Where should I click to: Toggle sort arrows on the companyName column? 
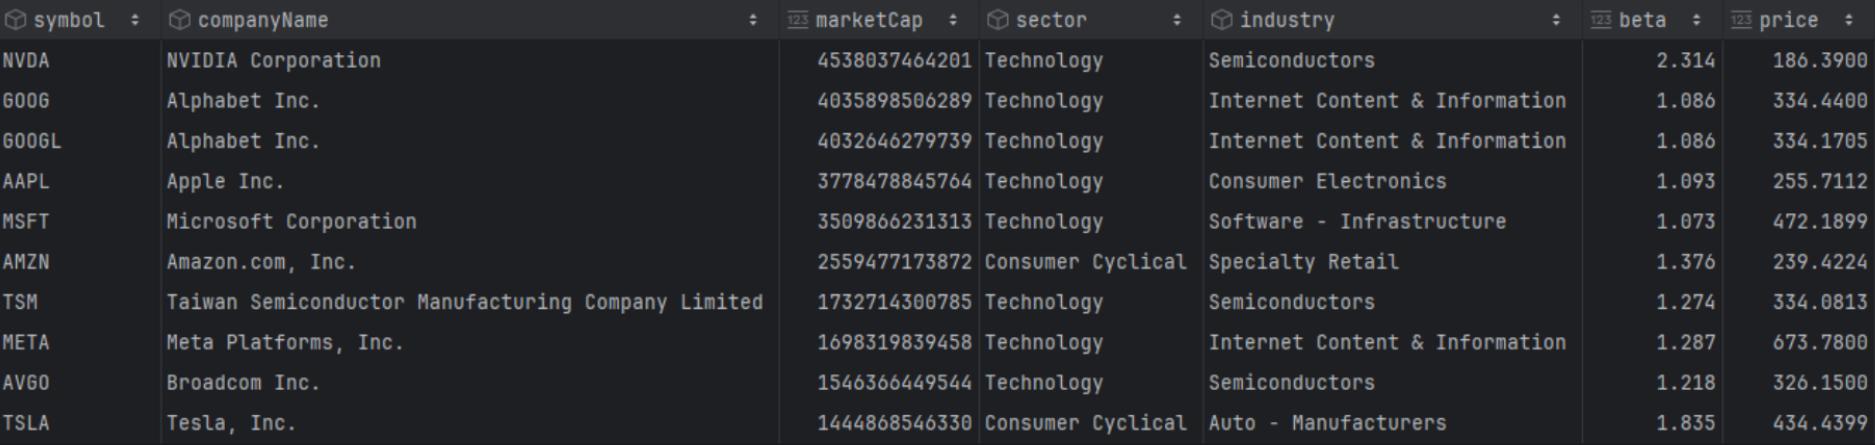click(753, 20)
